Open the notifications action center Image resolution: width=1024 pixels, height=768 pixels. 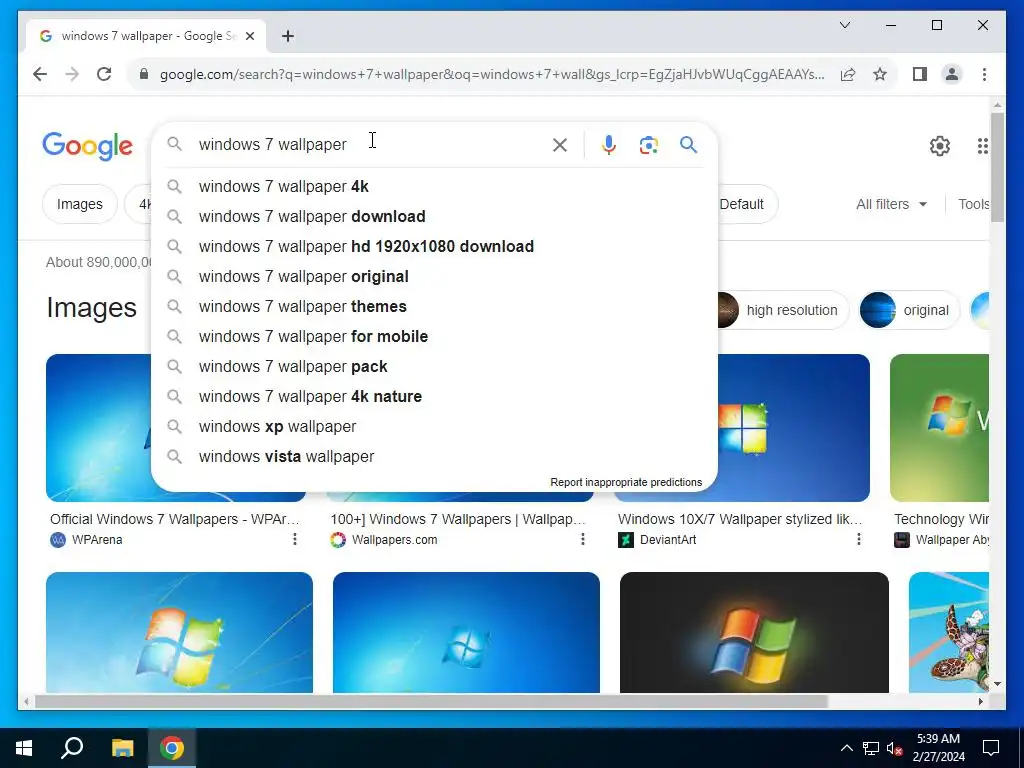pos(991,748)
